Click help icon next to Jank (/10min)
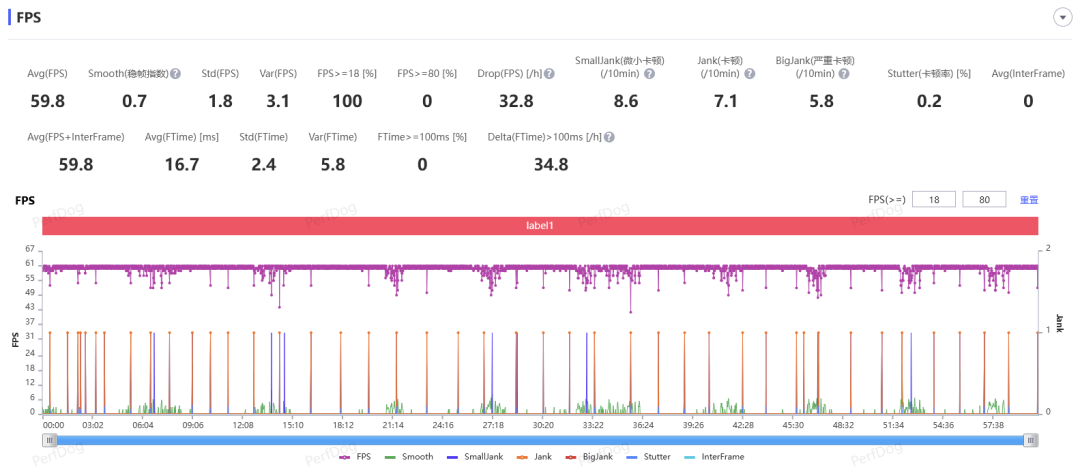 coord(749,74)
